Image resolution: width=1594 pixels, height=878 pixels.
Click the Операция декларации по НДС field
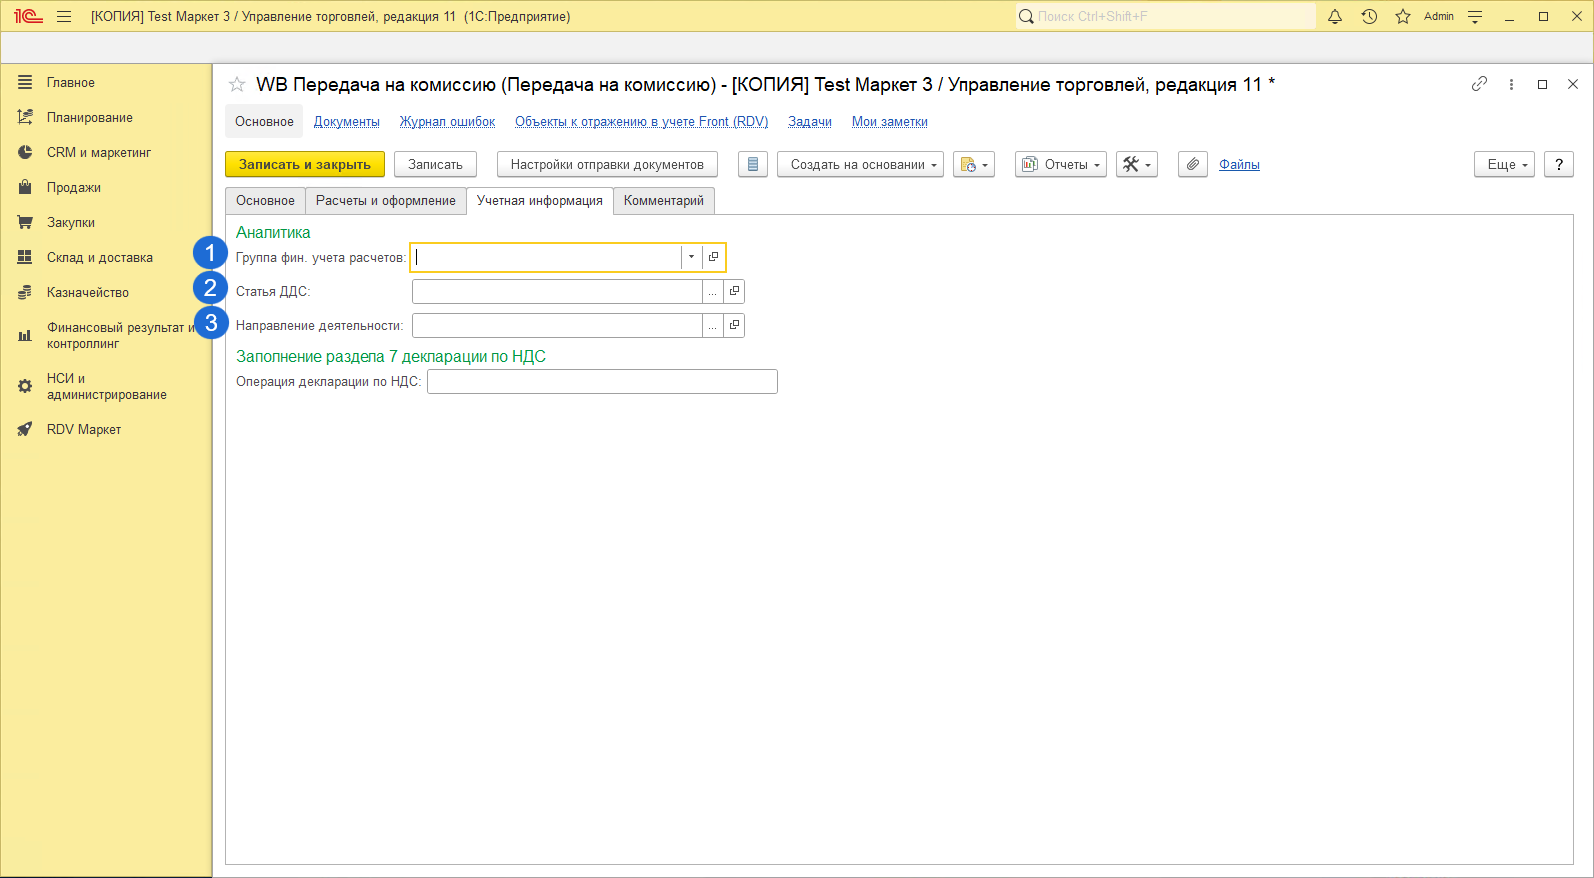pos(602,381)
